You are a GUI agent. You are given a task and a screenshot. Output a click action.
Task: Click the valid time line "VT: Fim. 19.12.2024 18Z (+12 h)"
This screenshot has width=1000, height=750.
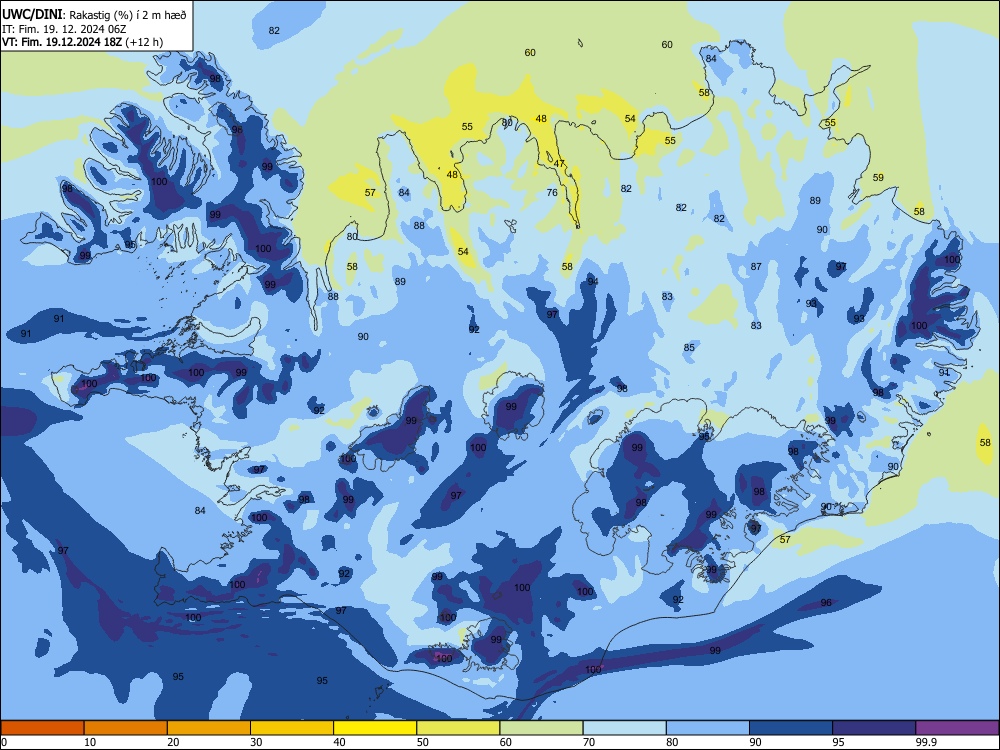click(x=82, y=42)
